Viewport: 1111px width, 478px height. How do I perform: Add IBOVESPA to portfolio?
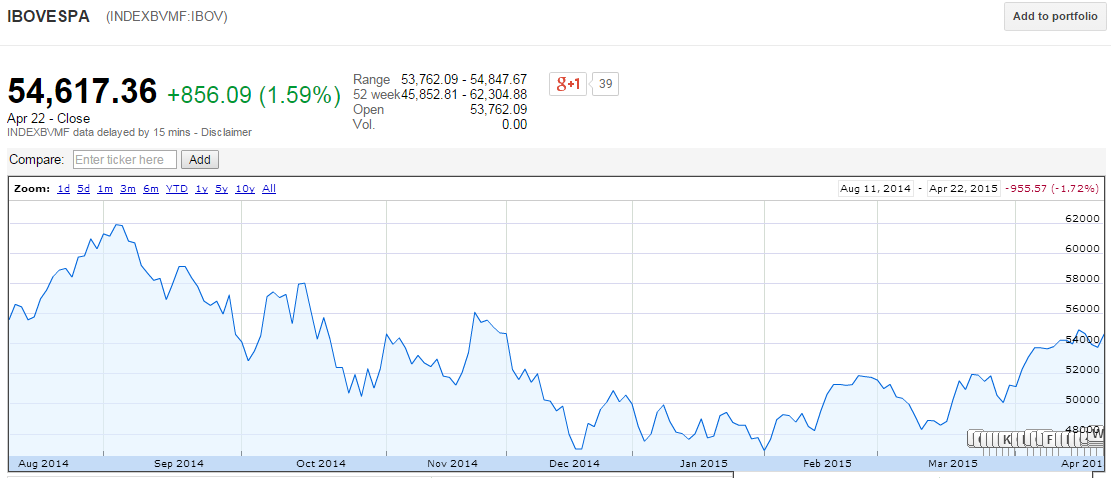point(1054,17)
